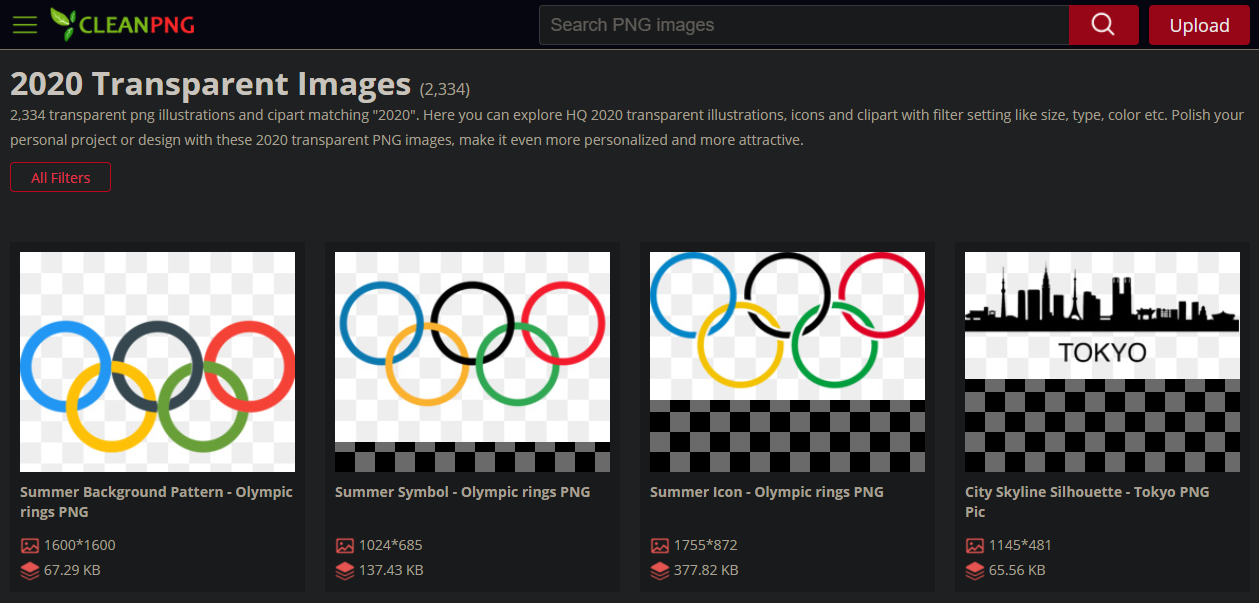1259x603 pixels.
Task: Open City Skyline Silhouette Tokyo link
Action: (x=1087, y=502)
